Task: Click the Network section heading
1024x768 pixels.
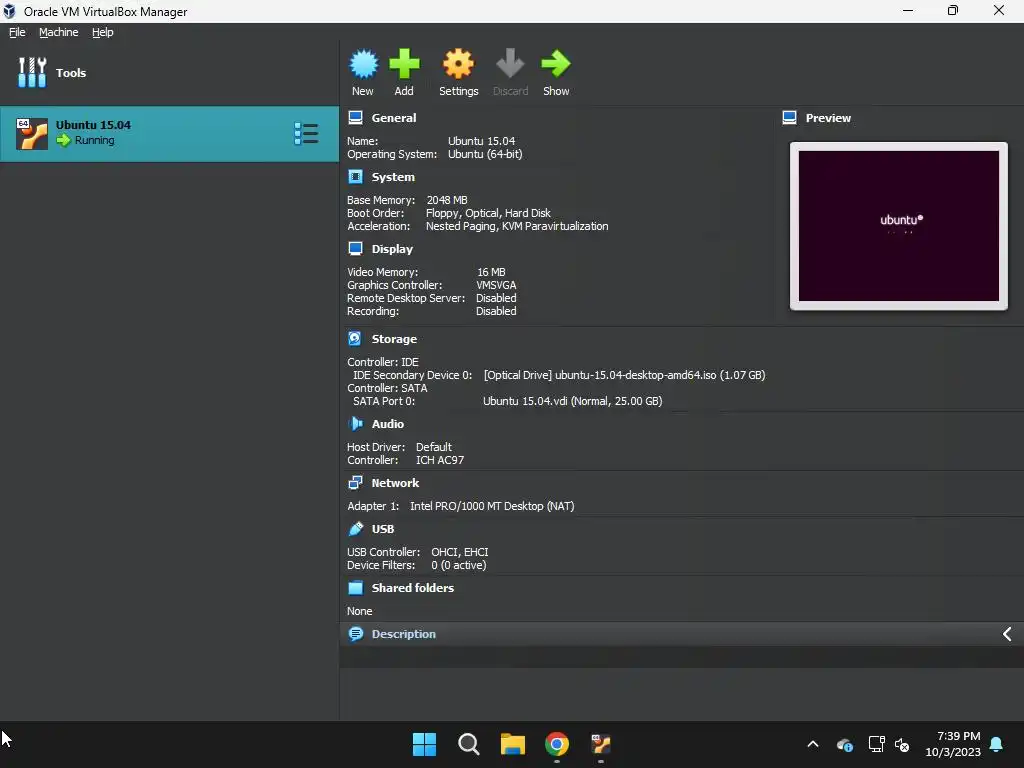Action: (395, 483)
